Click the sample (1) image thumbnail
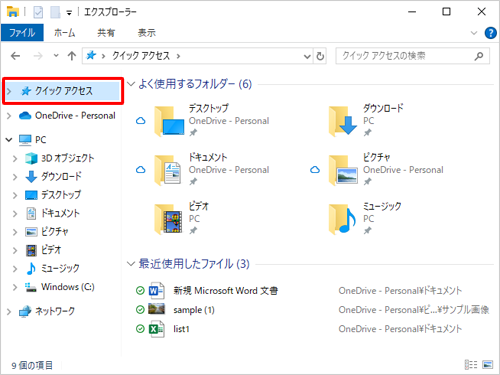 point(156,309)
